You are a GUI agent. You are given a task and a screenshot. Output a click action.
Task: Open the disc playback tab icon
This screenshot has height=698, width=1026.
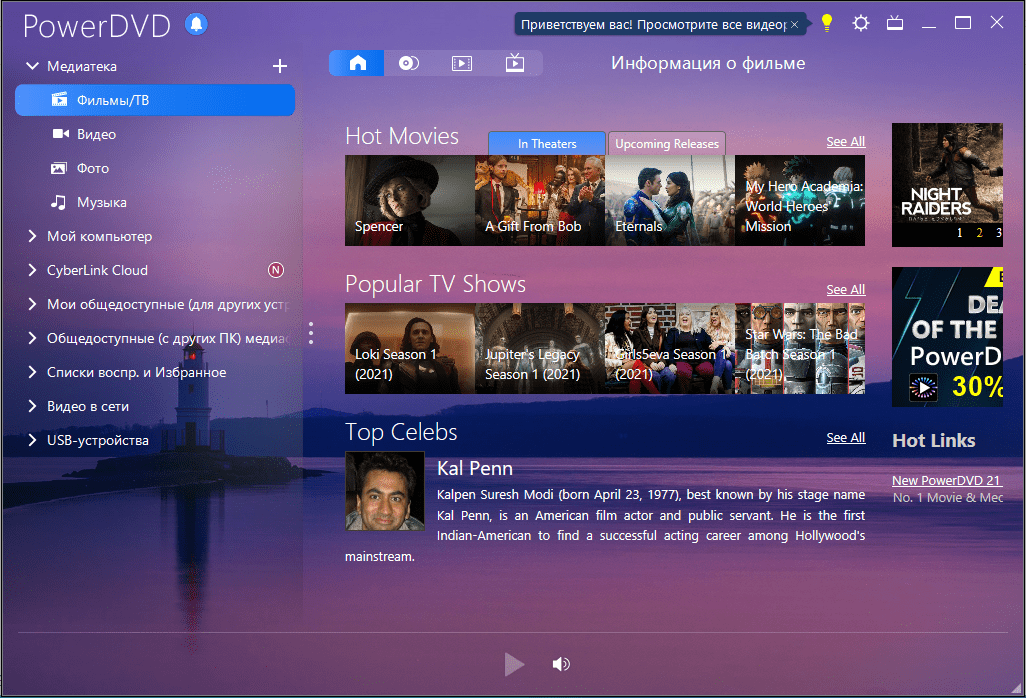[x=409, y=63]
